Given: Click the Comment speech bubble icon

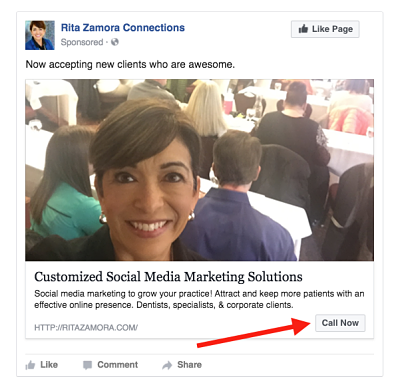Looking at the screenshot, I should click(87, 365).
